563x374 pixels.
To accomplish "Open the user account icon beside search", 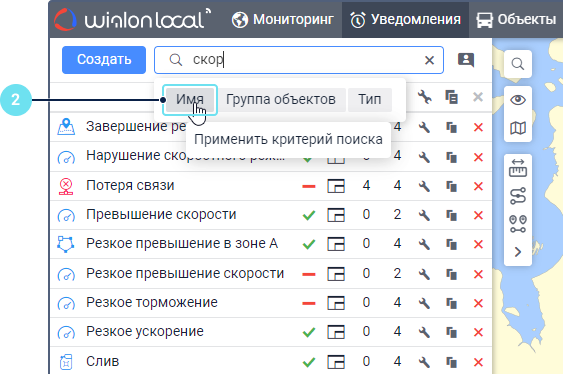I will [466, 60].
